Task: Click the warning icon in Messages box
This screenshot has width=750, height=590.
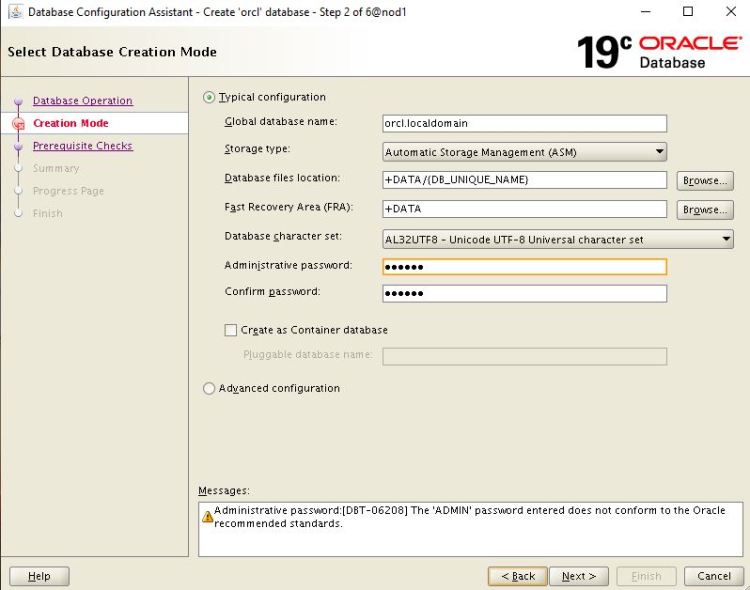Action: click(207, 517)
